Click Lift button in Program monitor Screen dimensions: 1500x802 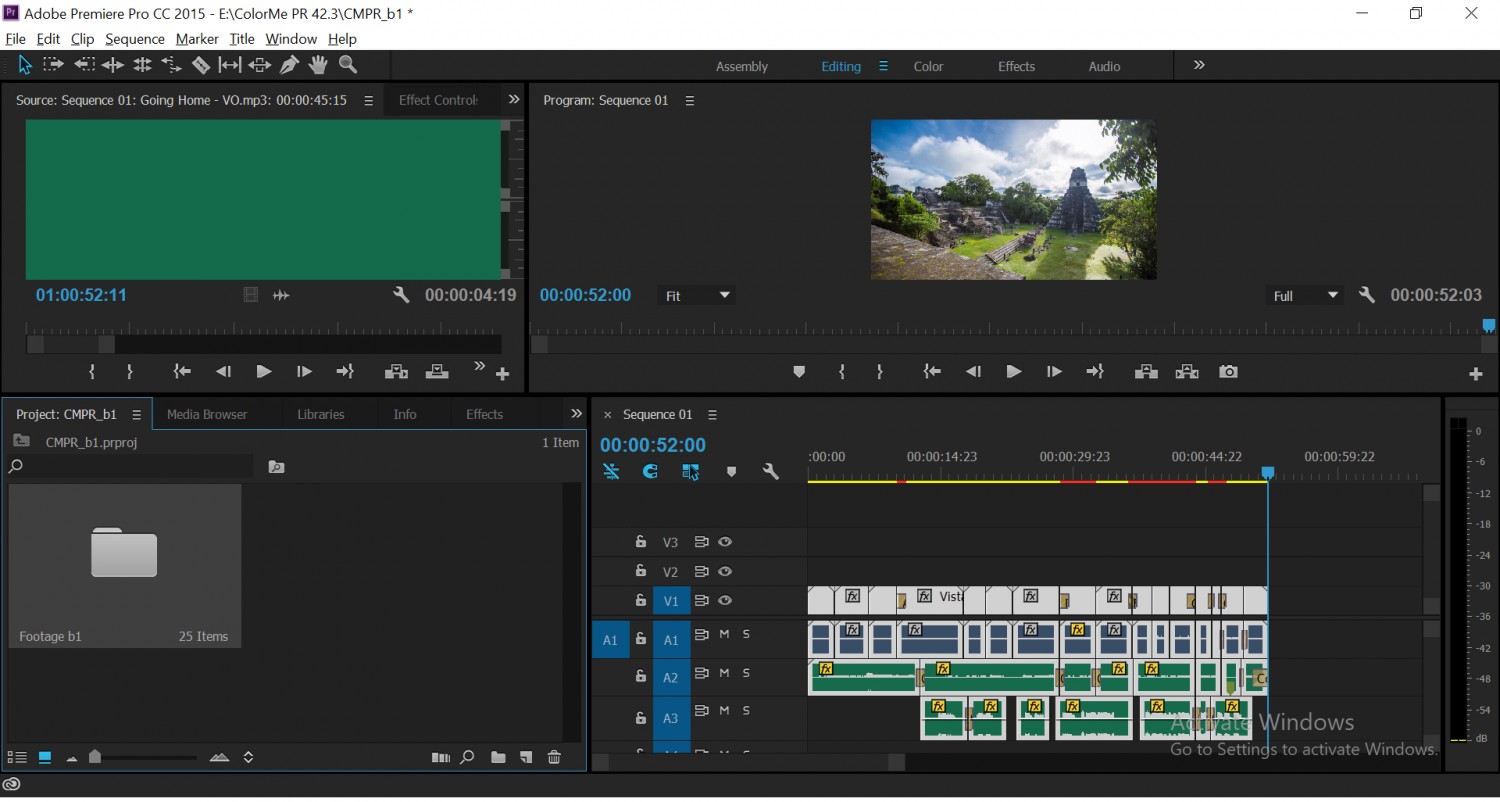tap(1146, 372)
